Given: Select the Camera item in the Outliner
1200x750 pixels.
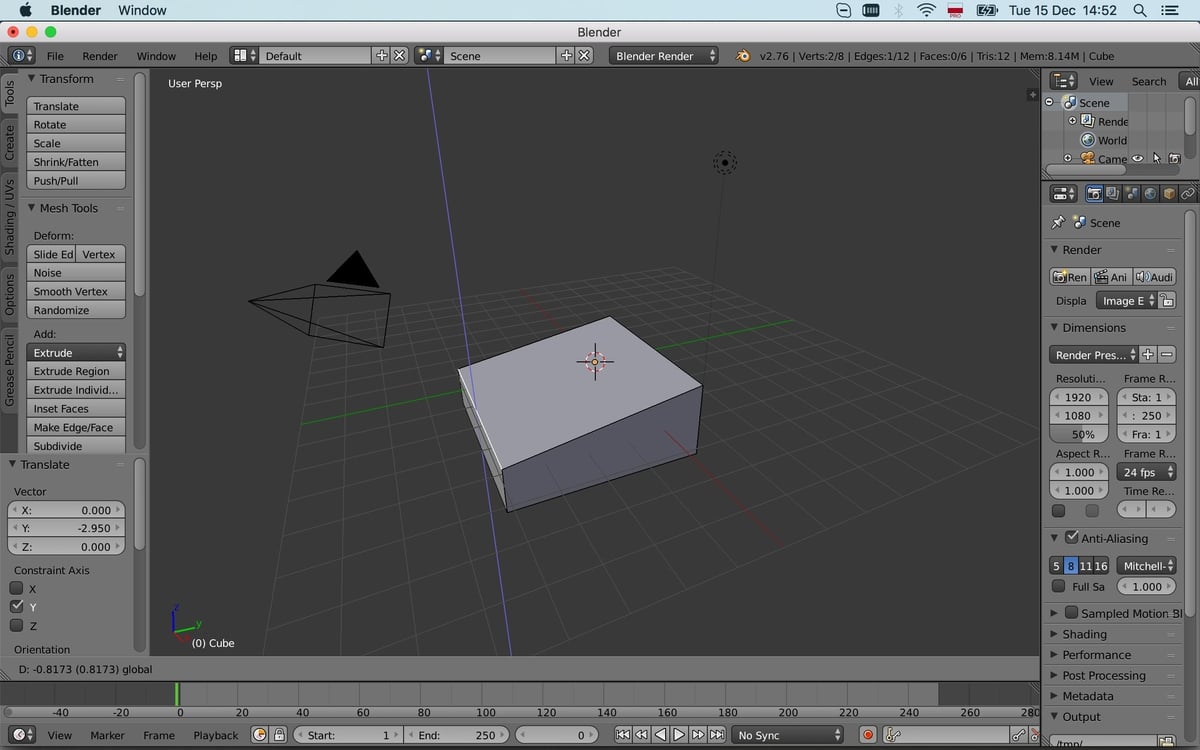Looking at the screenshot, I should [x=1113, y=158].
